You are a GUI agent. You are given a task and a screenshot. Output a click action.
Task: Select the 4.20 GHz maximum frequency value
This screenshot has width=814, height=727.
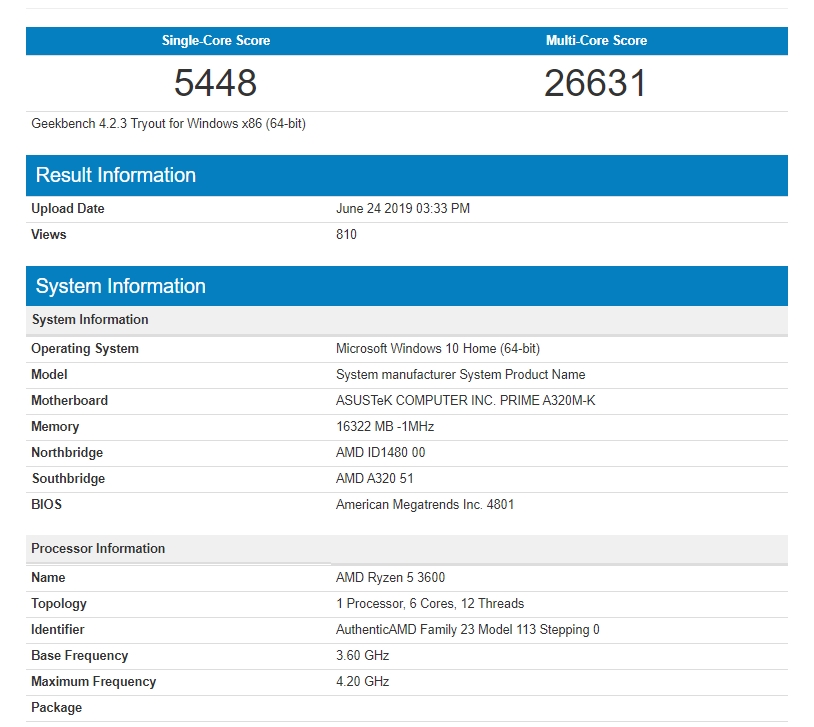(362, 682)
